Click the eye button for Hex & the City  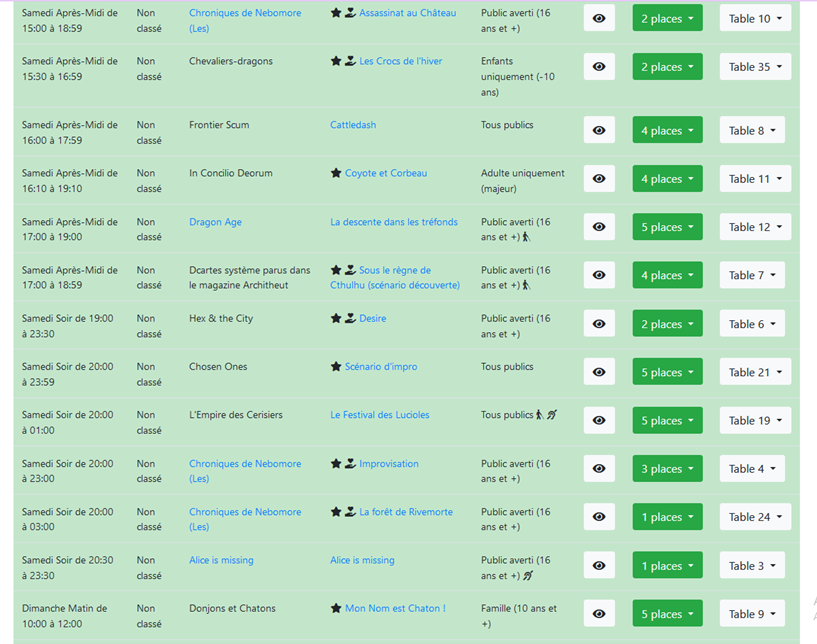(x=599, y=324)
